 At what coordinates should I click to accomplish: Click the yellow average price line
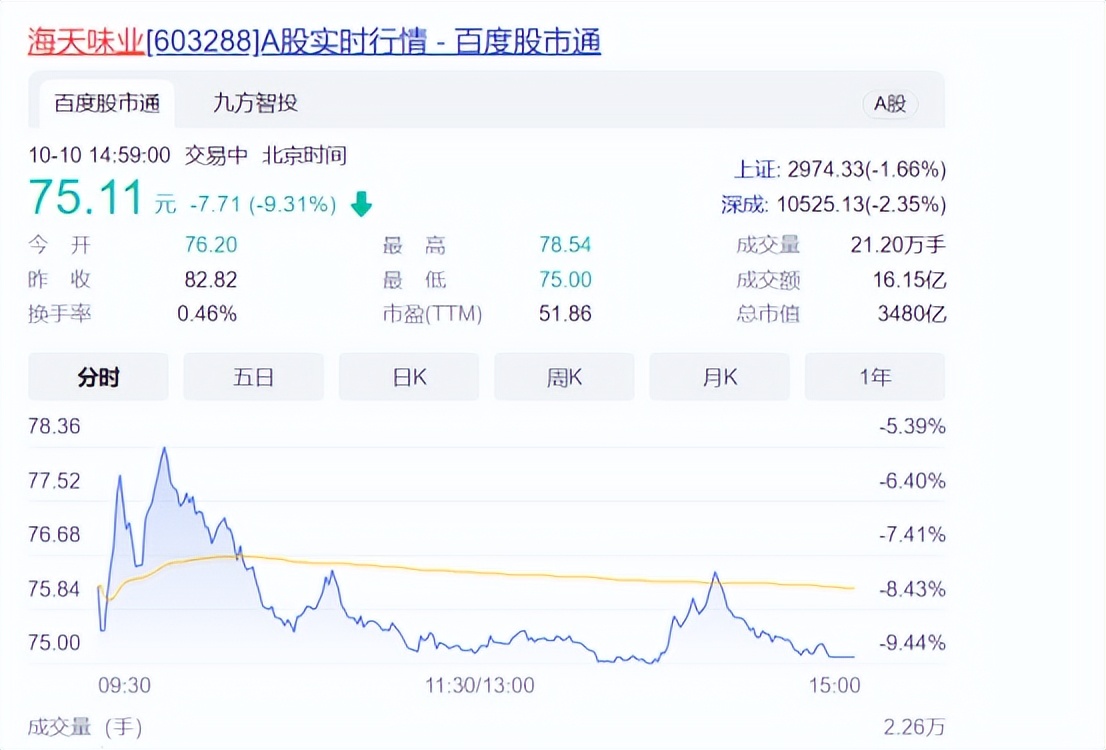494,572
